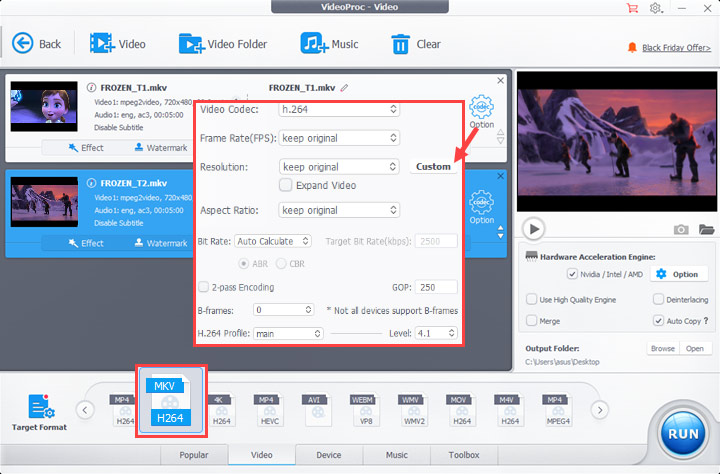
Task: Open the settings gear in the title bar
Action: coord(655,8)
